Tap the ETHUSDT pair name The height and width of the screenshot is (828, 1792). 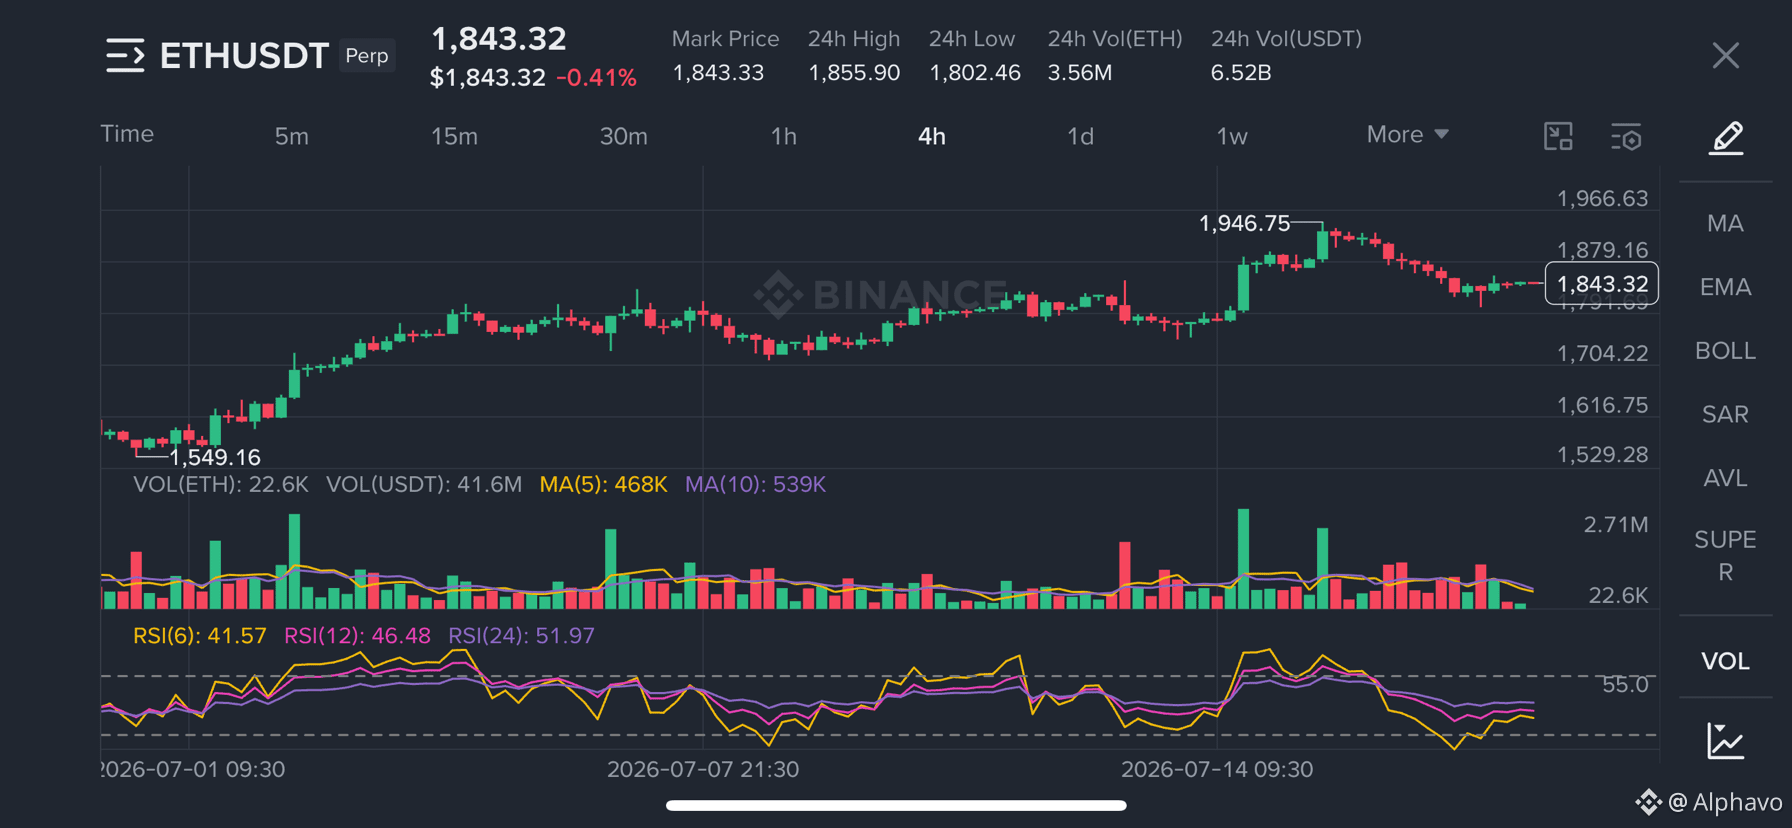244,56
